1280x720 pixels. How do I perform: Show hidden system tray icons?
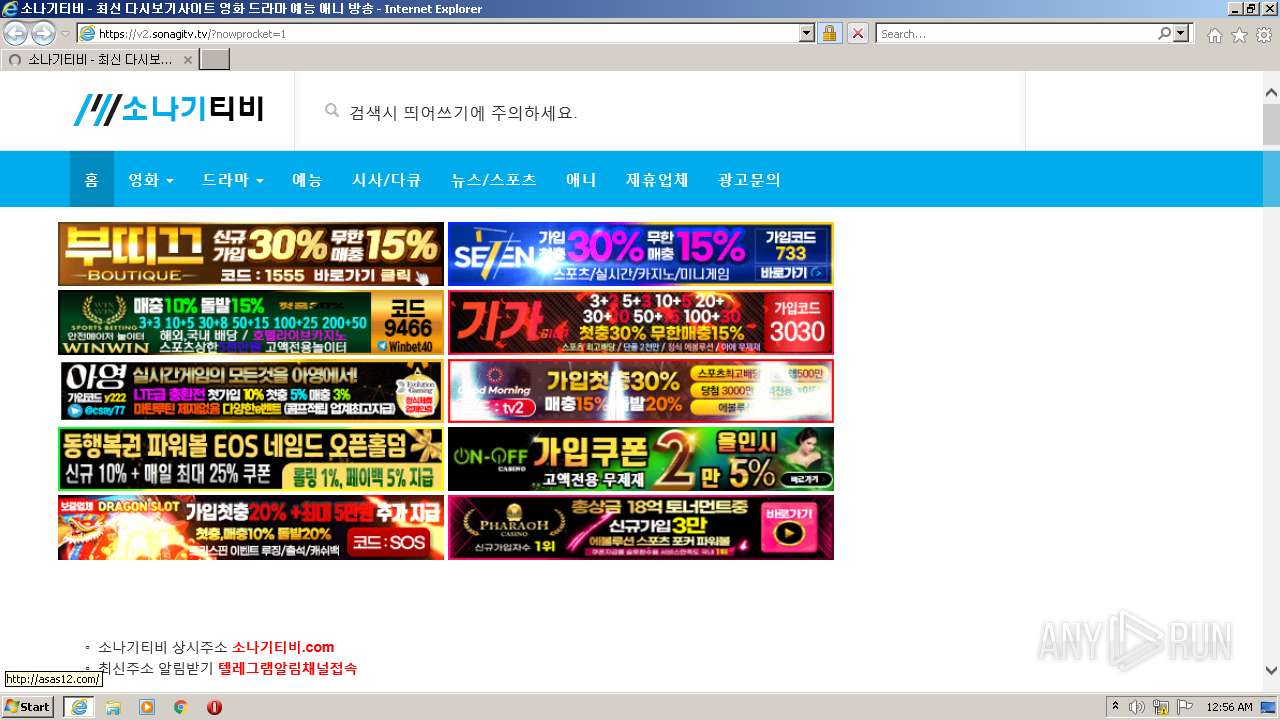click(1116, 707)
